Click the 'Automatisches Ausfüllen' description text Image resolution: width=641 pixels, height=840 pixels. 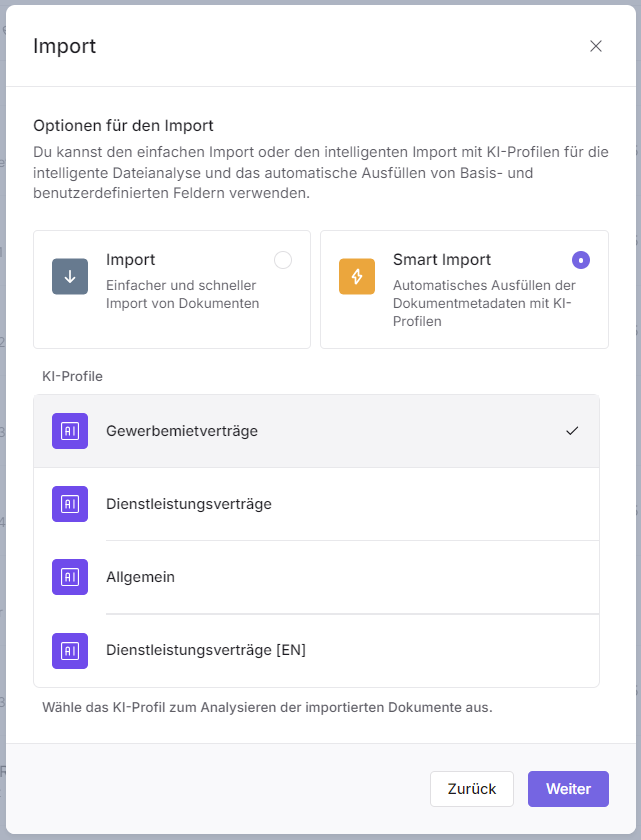[482, 303]
